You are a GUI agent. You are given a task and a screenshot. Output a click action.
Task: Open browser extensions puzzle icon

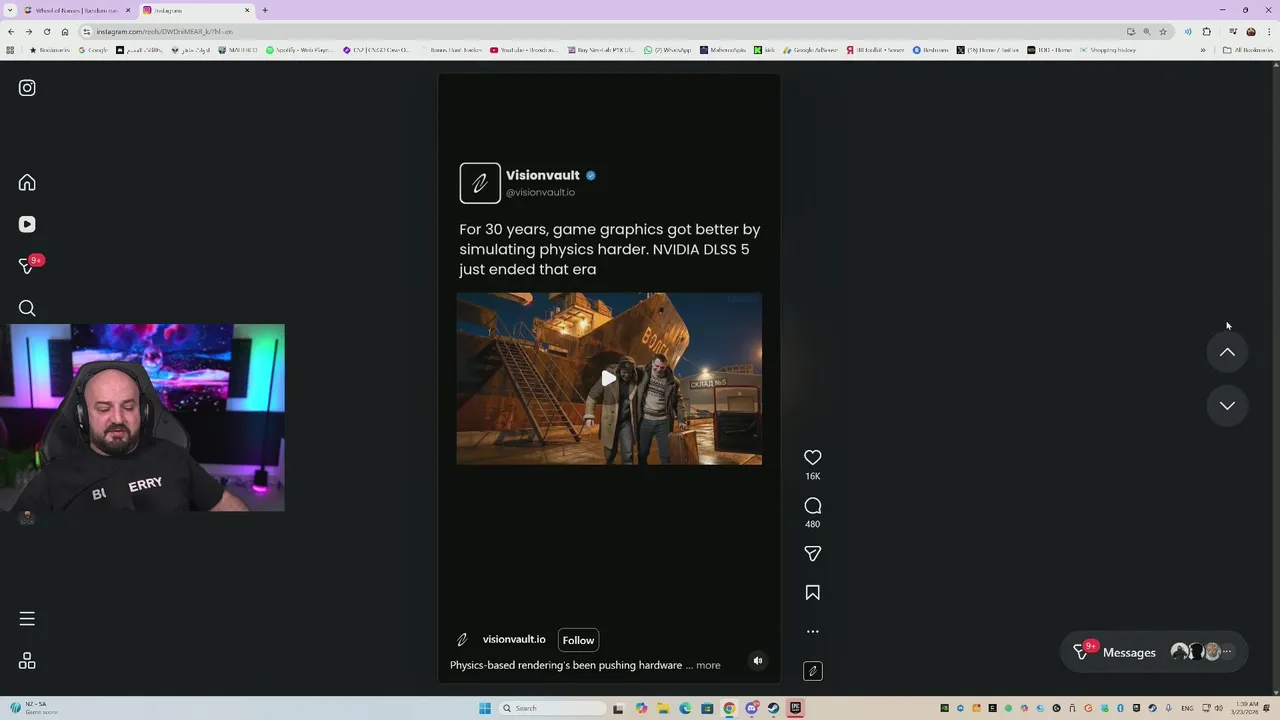(1207, 31)
